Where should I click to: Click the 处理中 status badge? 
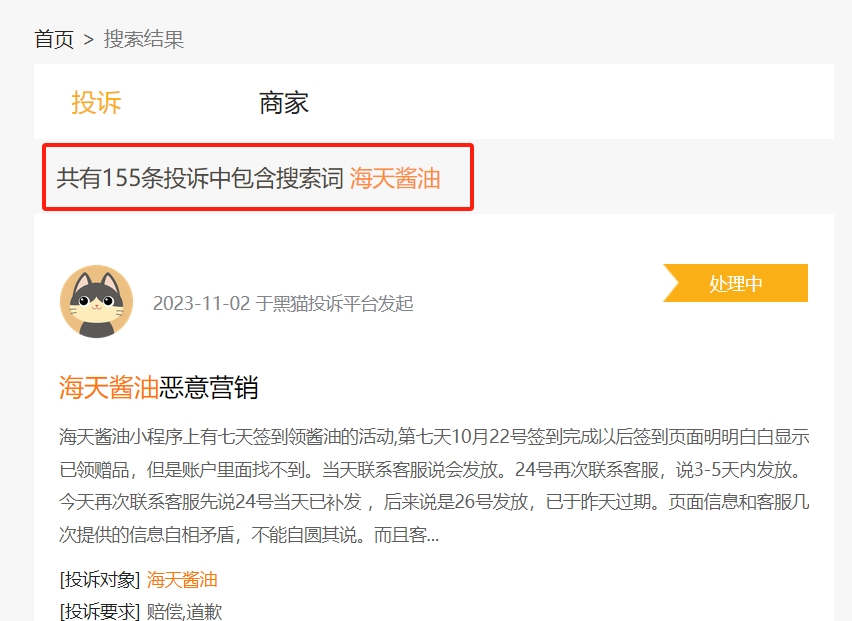point(735,283)
